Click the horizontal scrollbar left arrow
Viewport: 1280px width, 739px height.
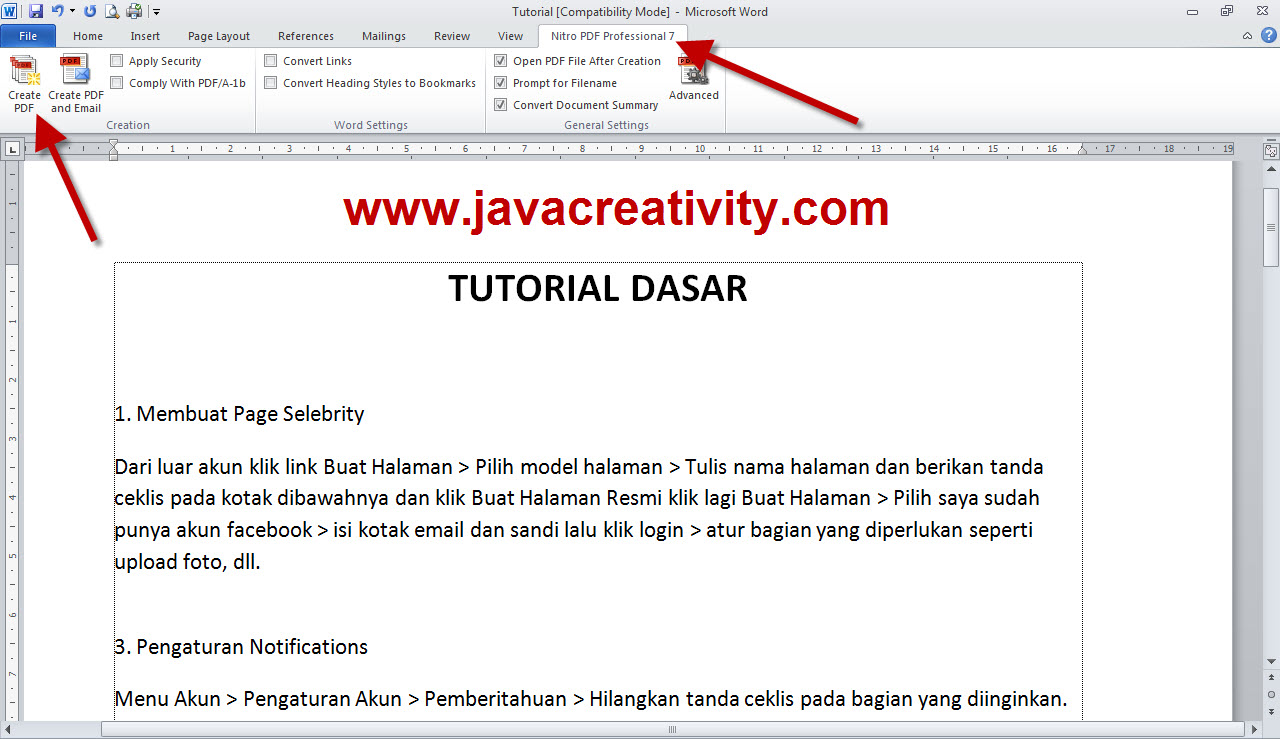10,729
